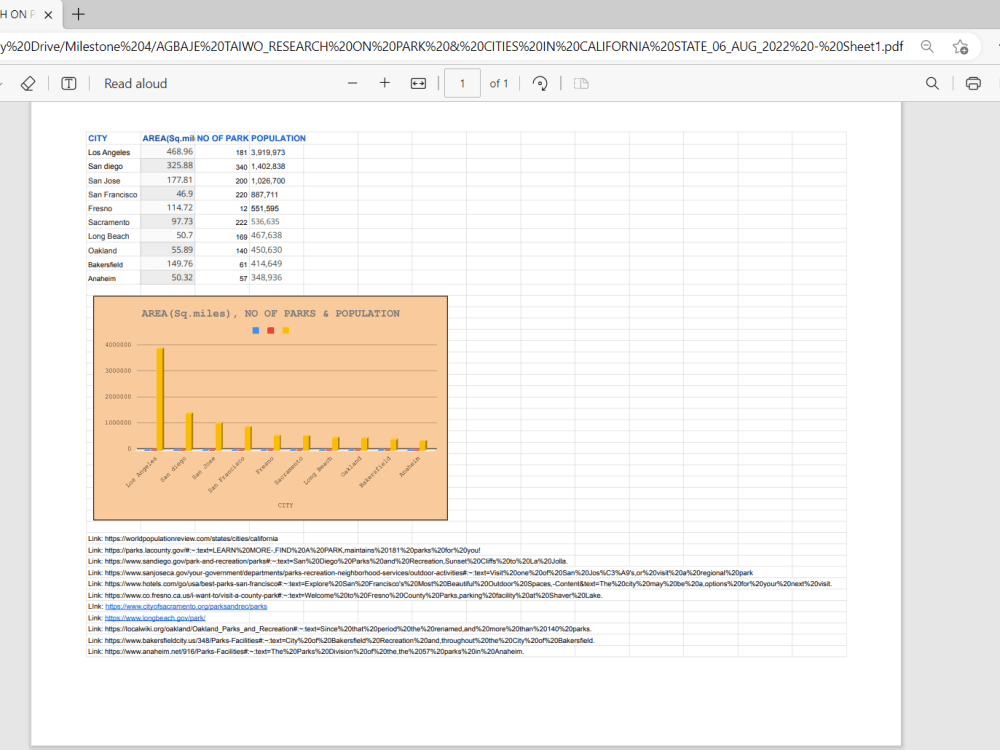Click the Oakland city cell

103,251
